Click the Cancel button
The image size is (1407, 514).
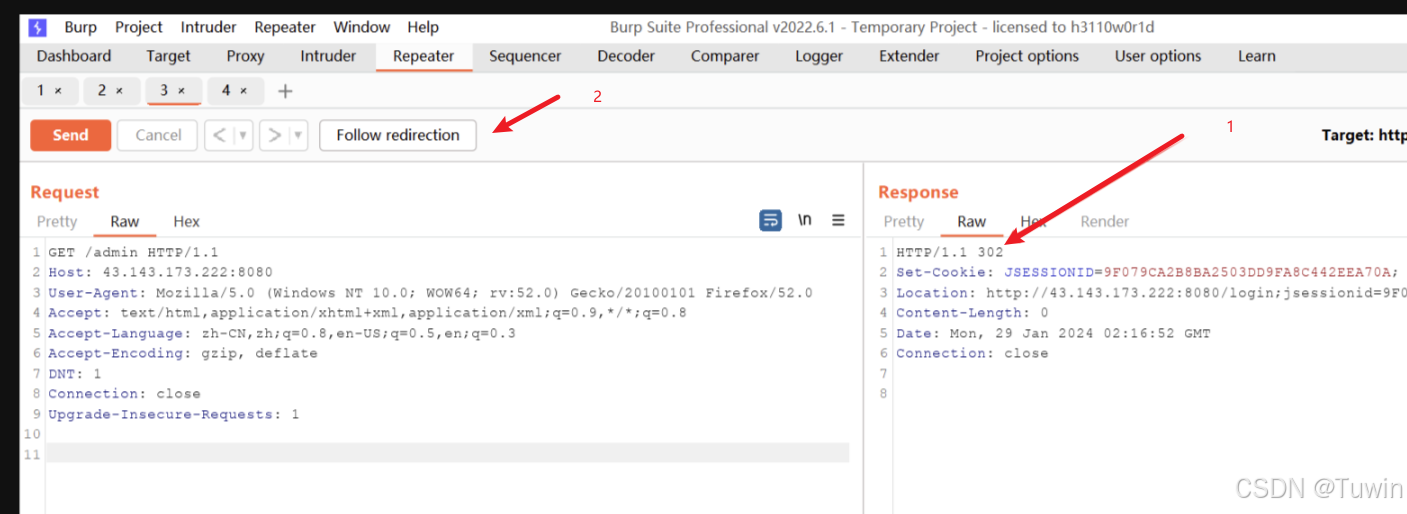click(158, 135)
